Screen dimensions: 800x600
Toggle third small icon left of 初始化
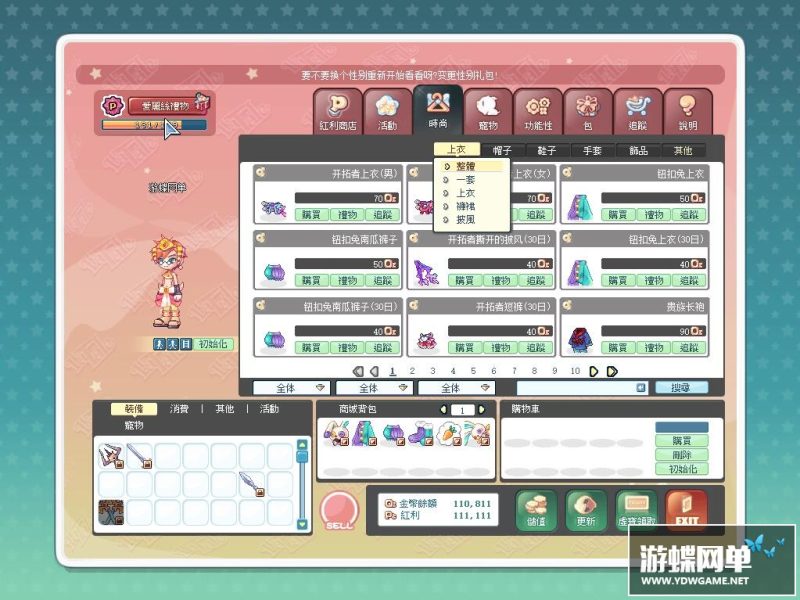click(186, 344)
